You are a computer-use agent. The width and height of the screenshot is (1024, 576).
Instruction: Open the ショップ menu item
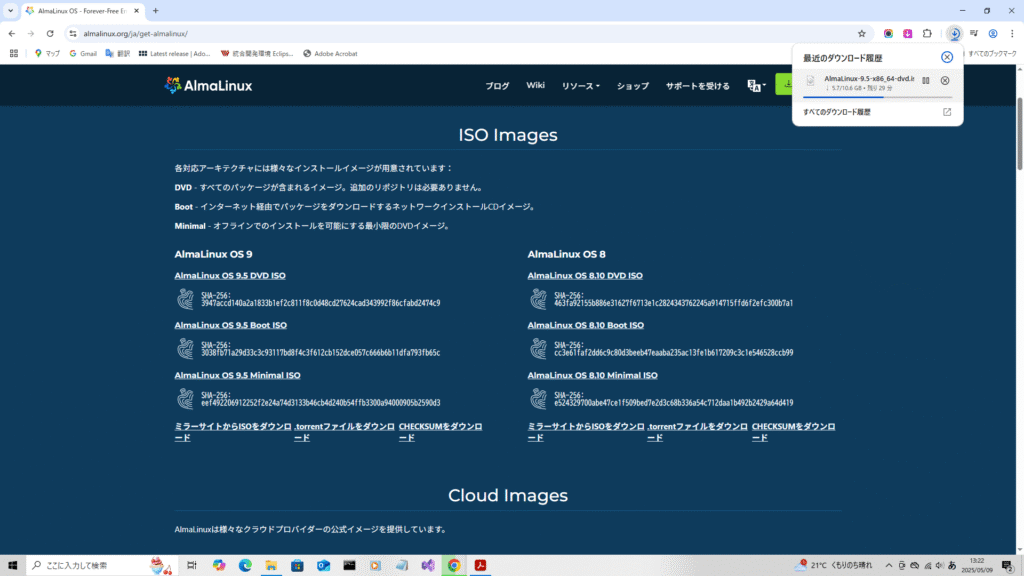click(x=633, y=86)
